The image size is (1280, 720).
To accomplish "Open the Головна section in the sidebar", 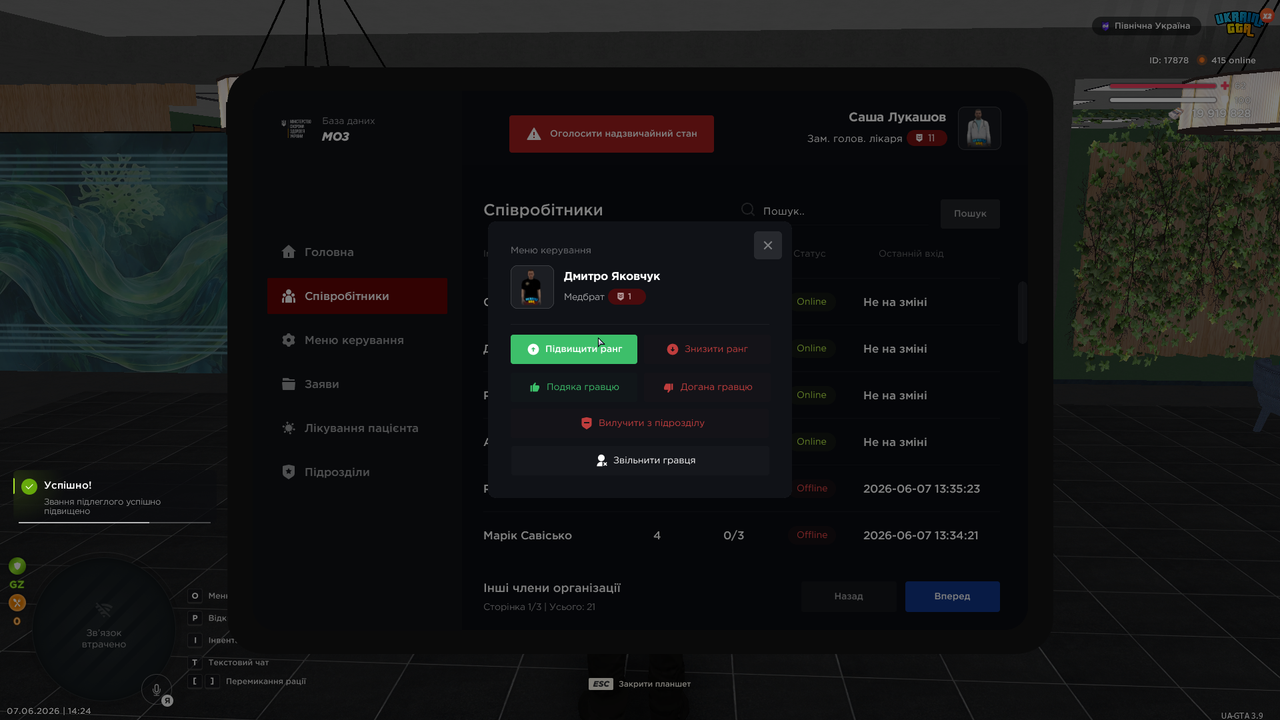I will pos(357,252).
